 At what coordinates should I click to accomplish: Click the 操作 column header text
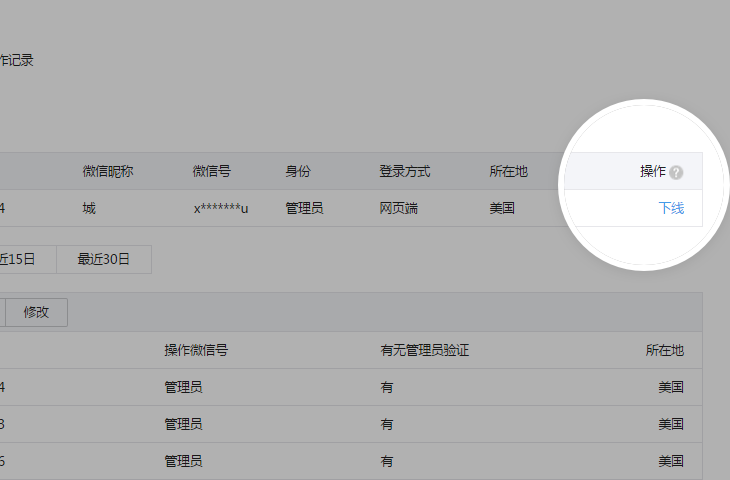(x=652, y=171)
